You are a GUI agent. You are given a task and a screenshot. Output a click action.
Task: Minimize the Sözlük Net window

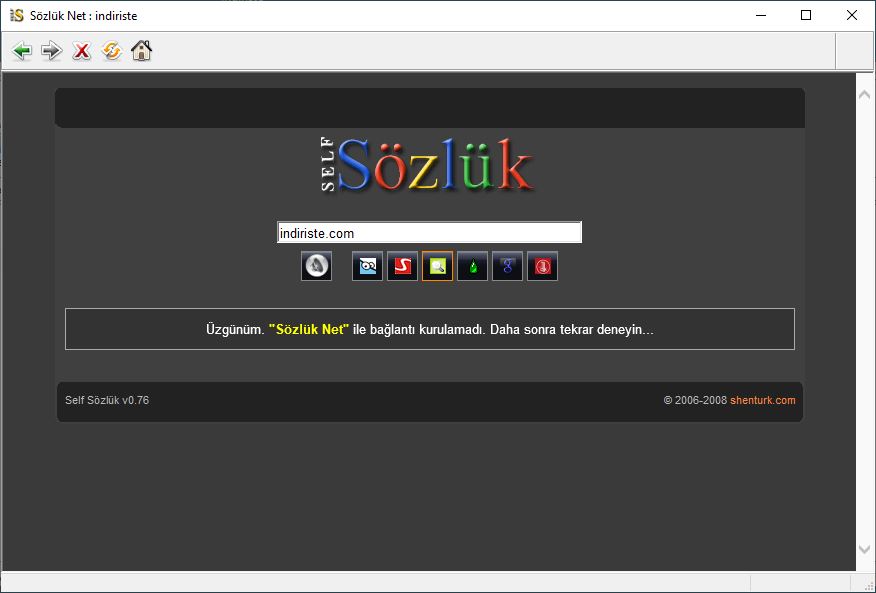click(x=761, y=16)
